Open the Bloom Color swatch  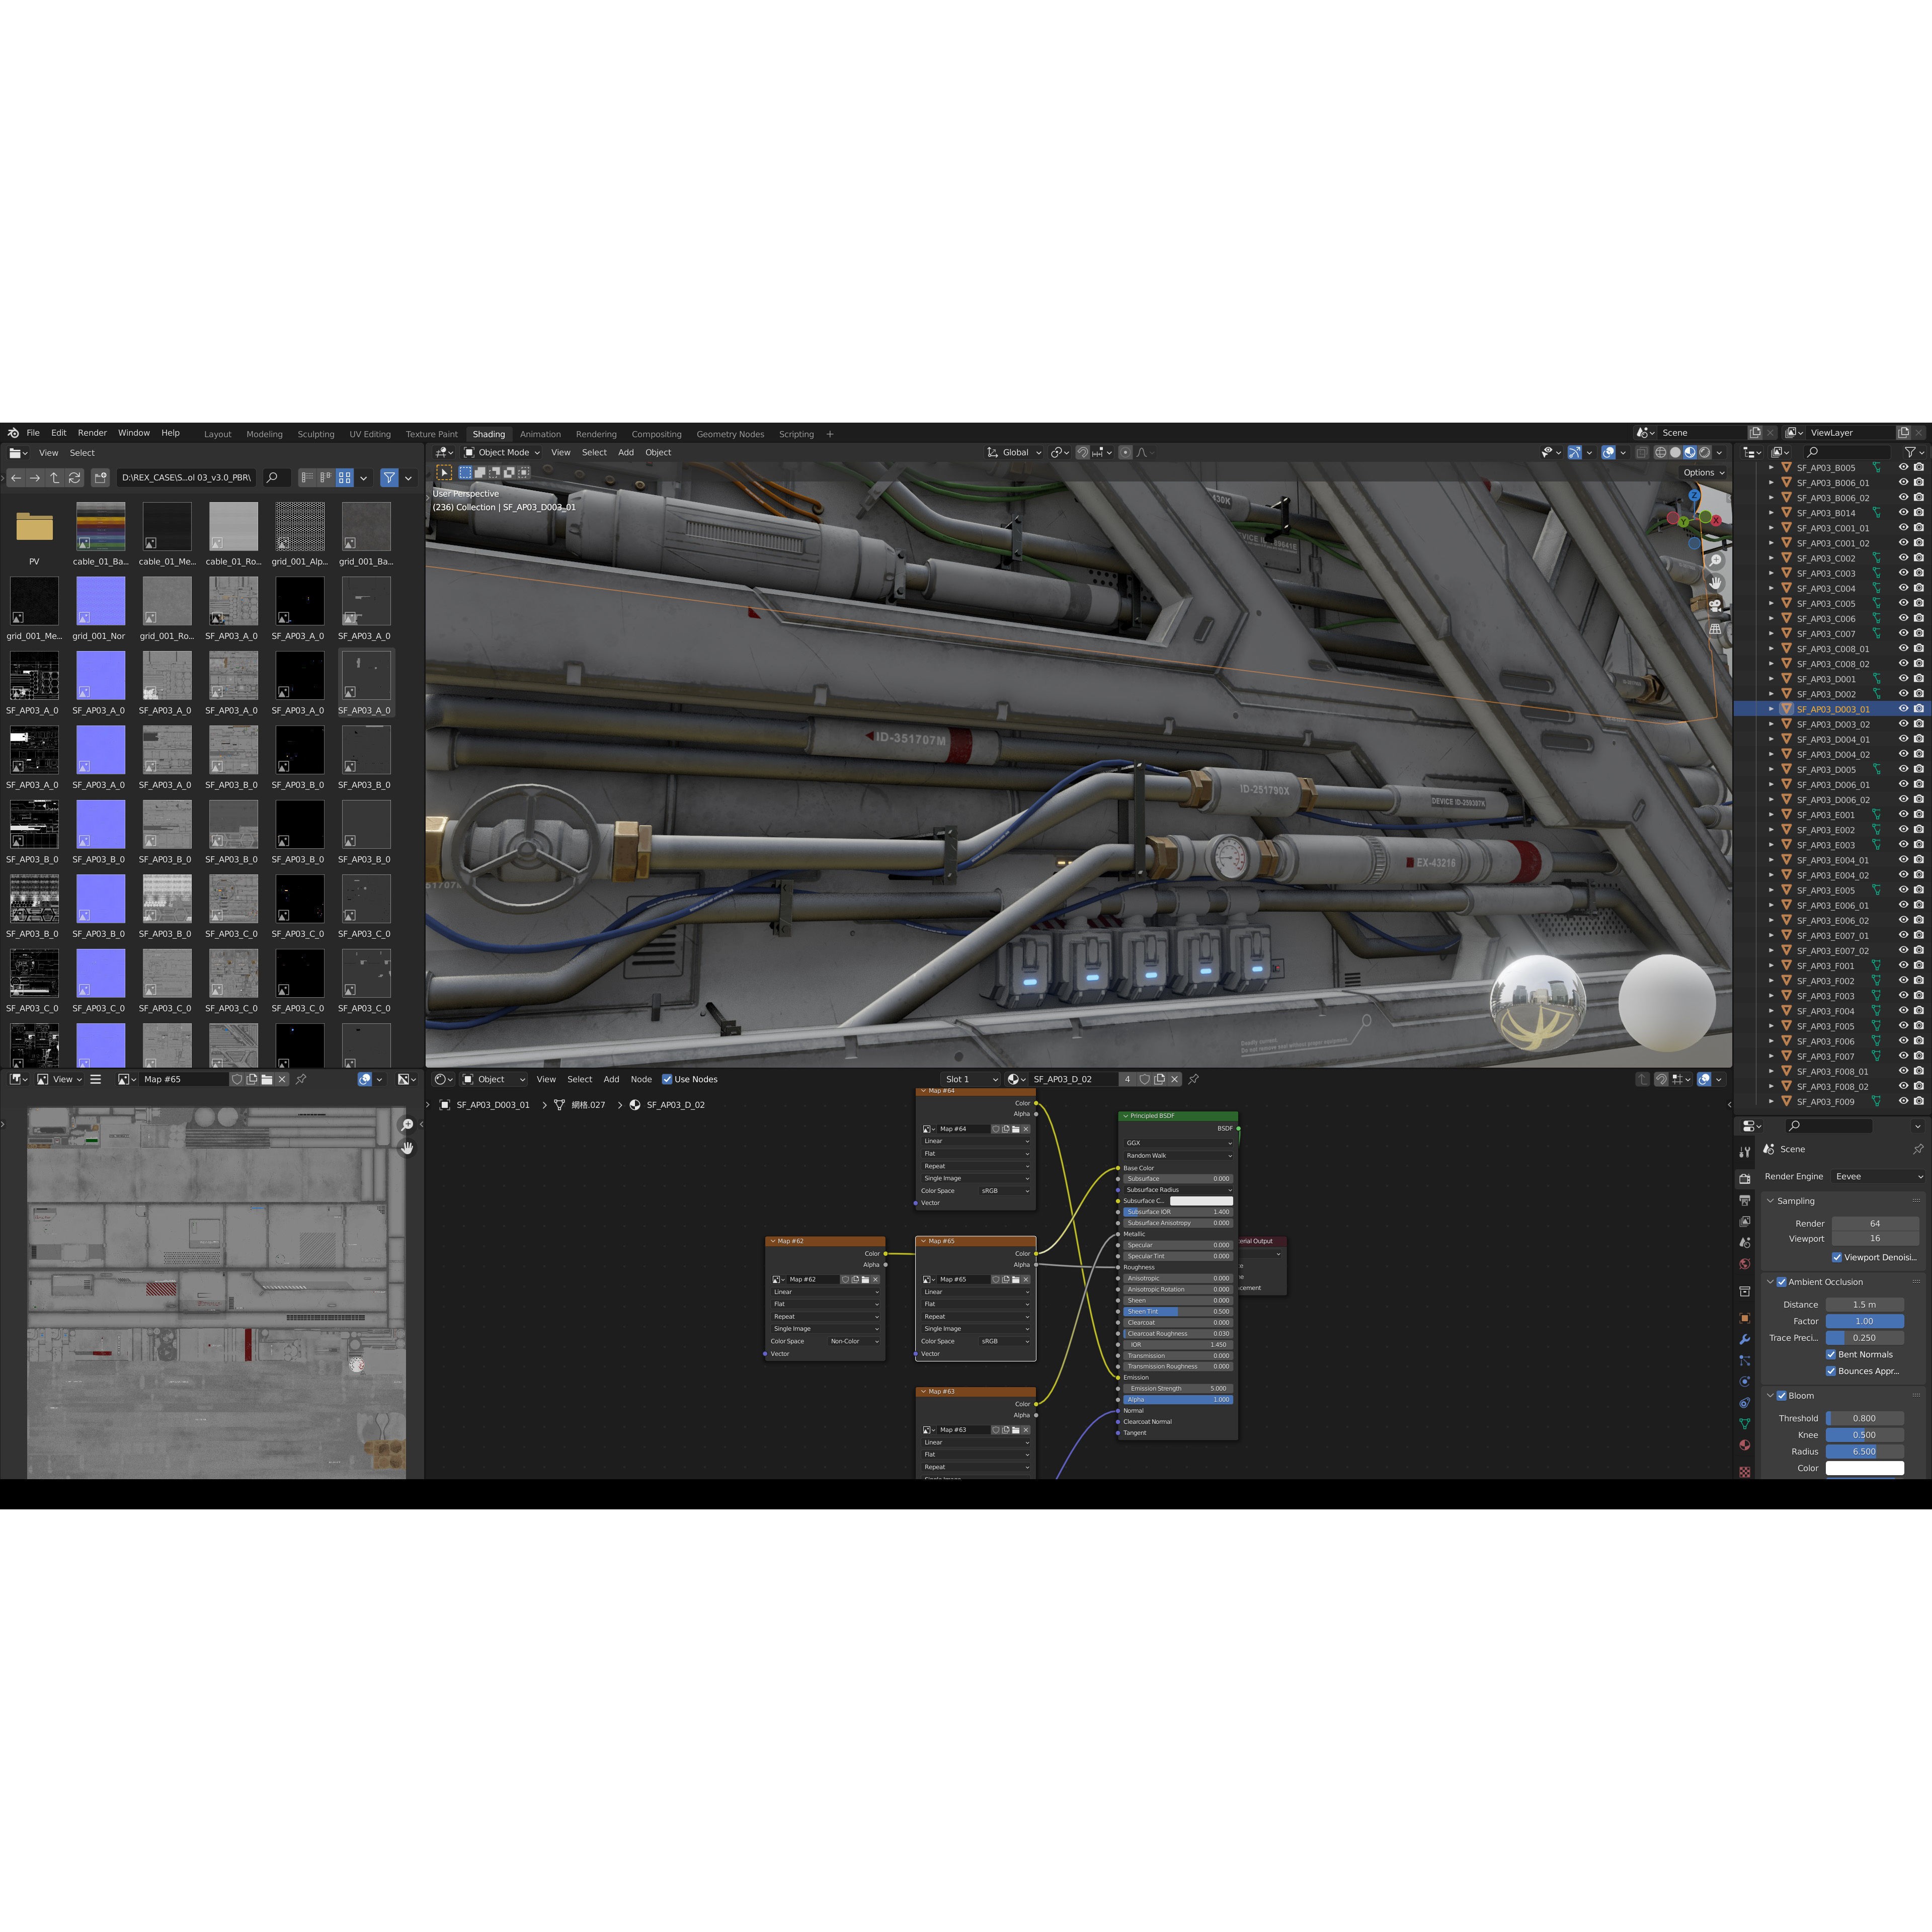pyautogui.click(x=1865, y=1468)
